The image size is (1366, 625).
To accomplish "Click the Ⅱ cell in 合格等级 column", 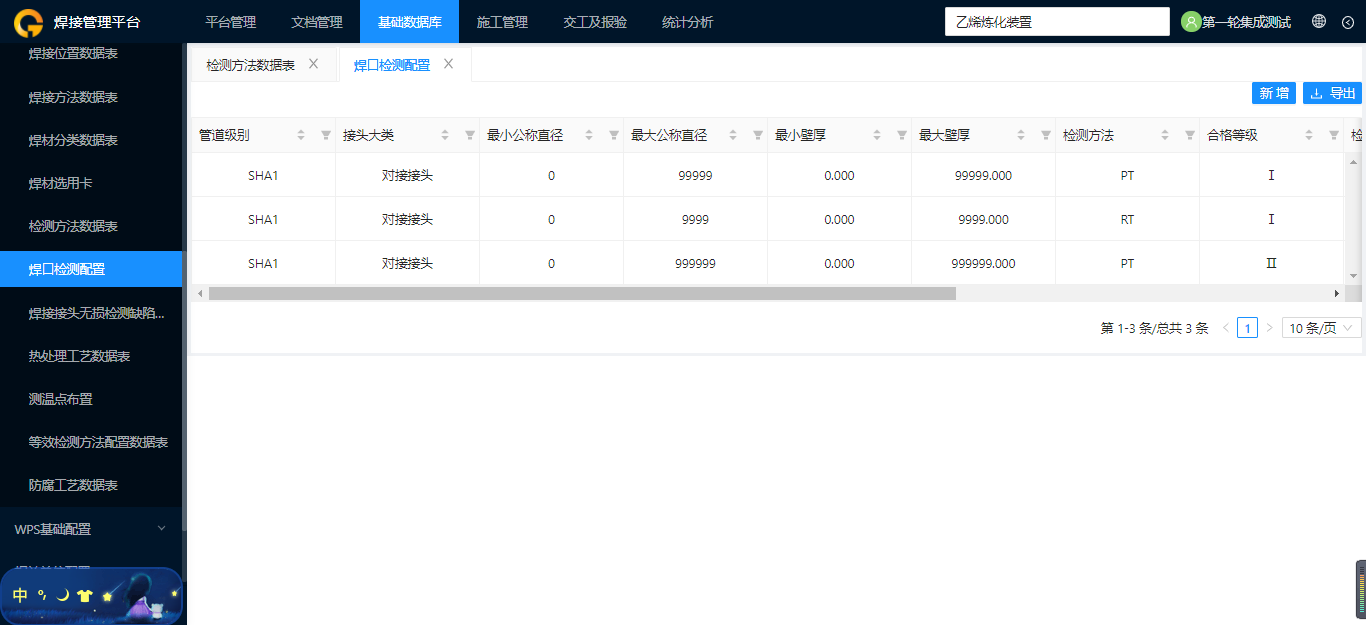I will coord(1271,263).
